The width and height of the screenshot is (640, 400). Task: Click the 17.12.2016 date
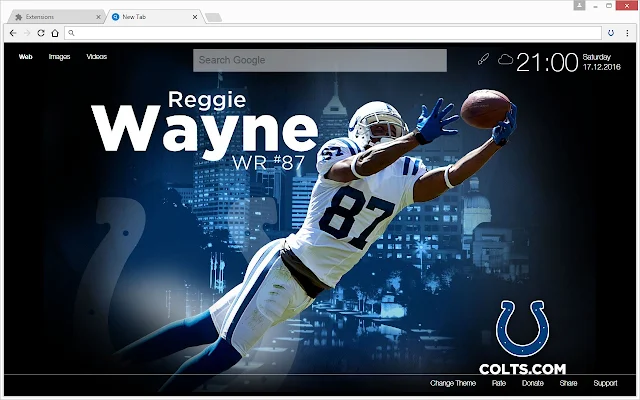tap(602, 67)
